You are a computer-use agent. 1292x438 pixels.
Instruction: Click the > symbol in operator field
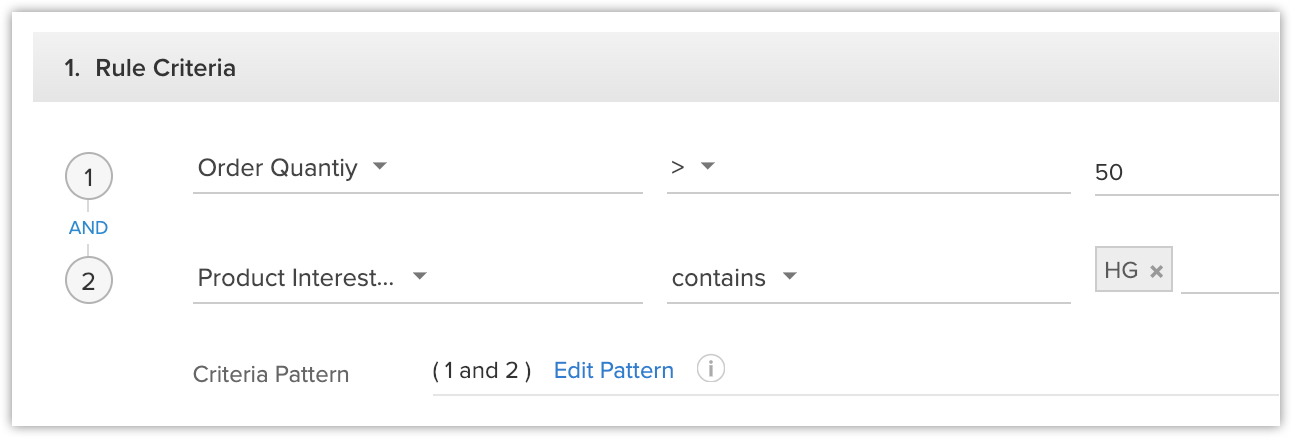pos(678,168)
